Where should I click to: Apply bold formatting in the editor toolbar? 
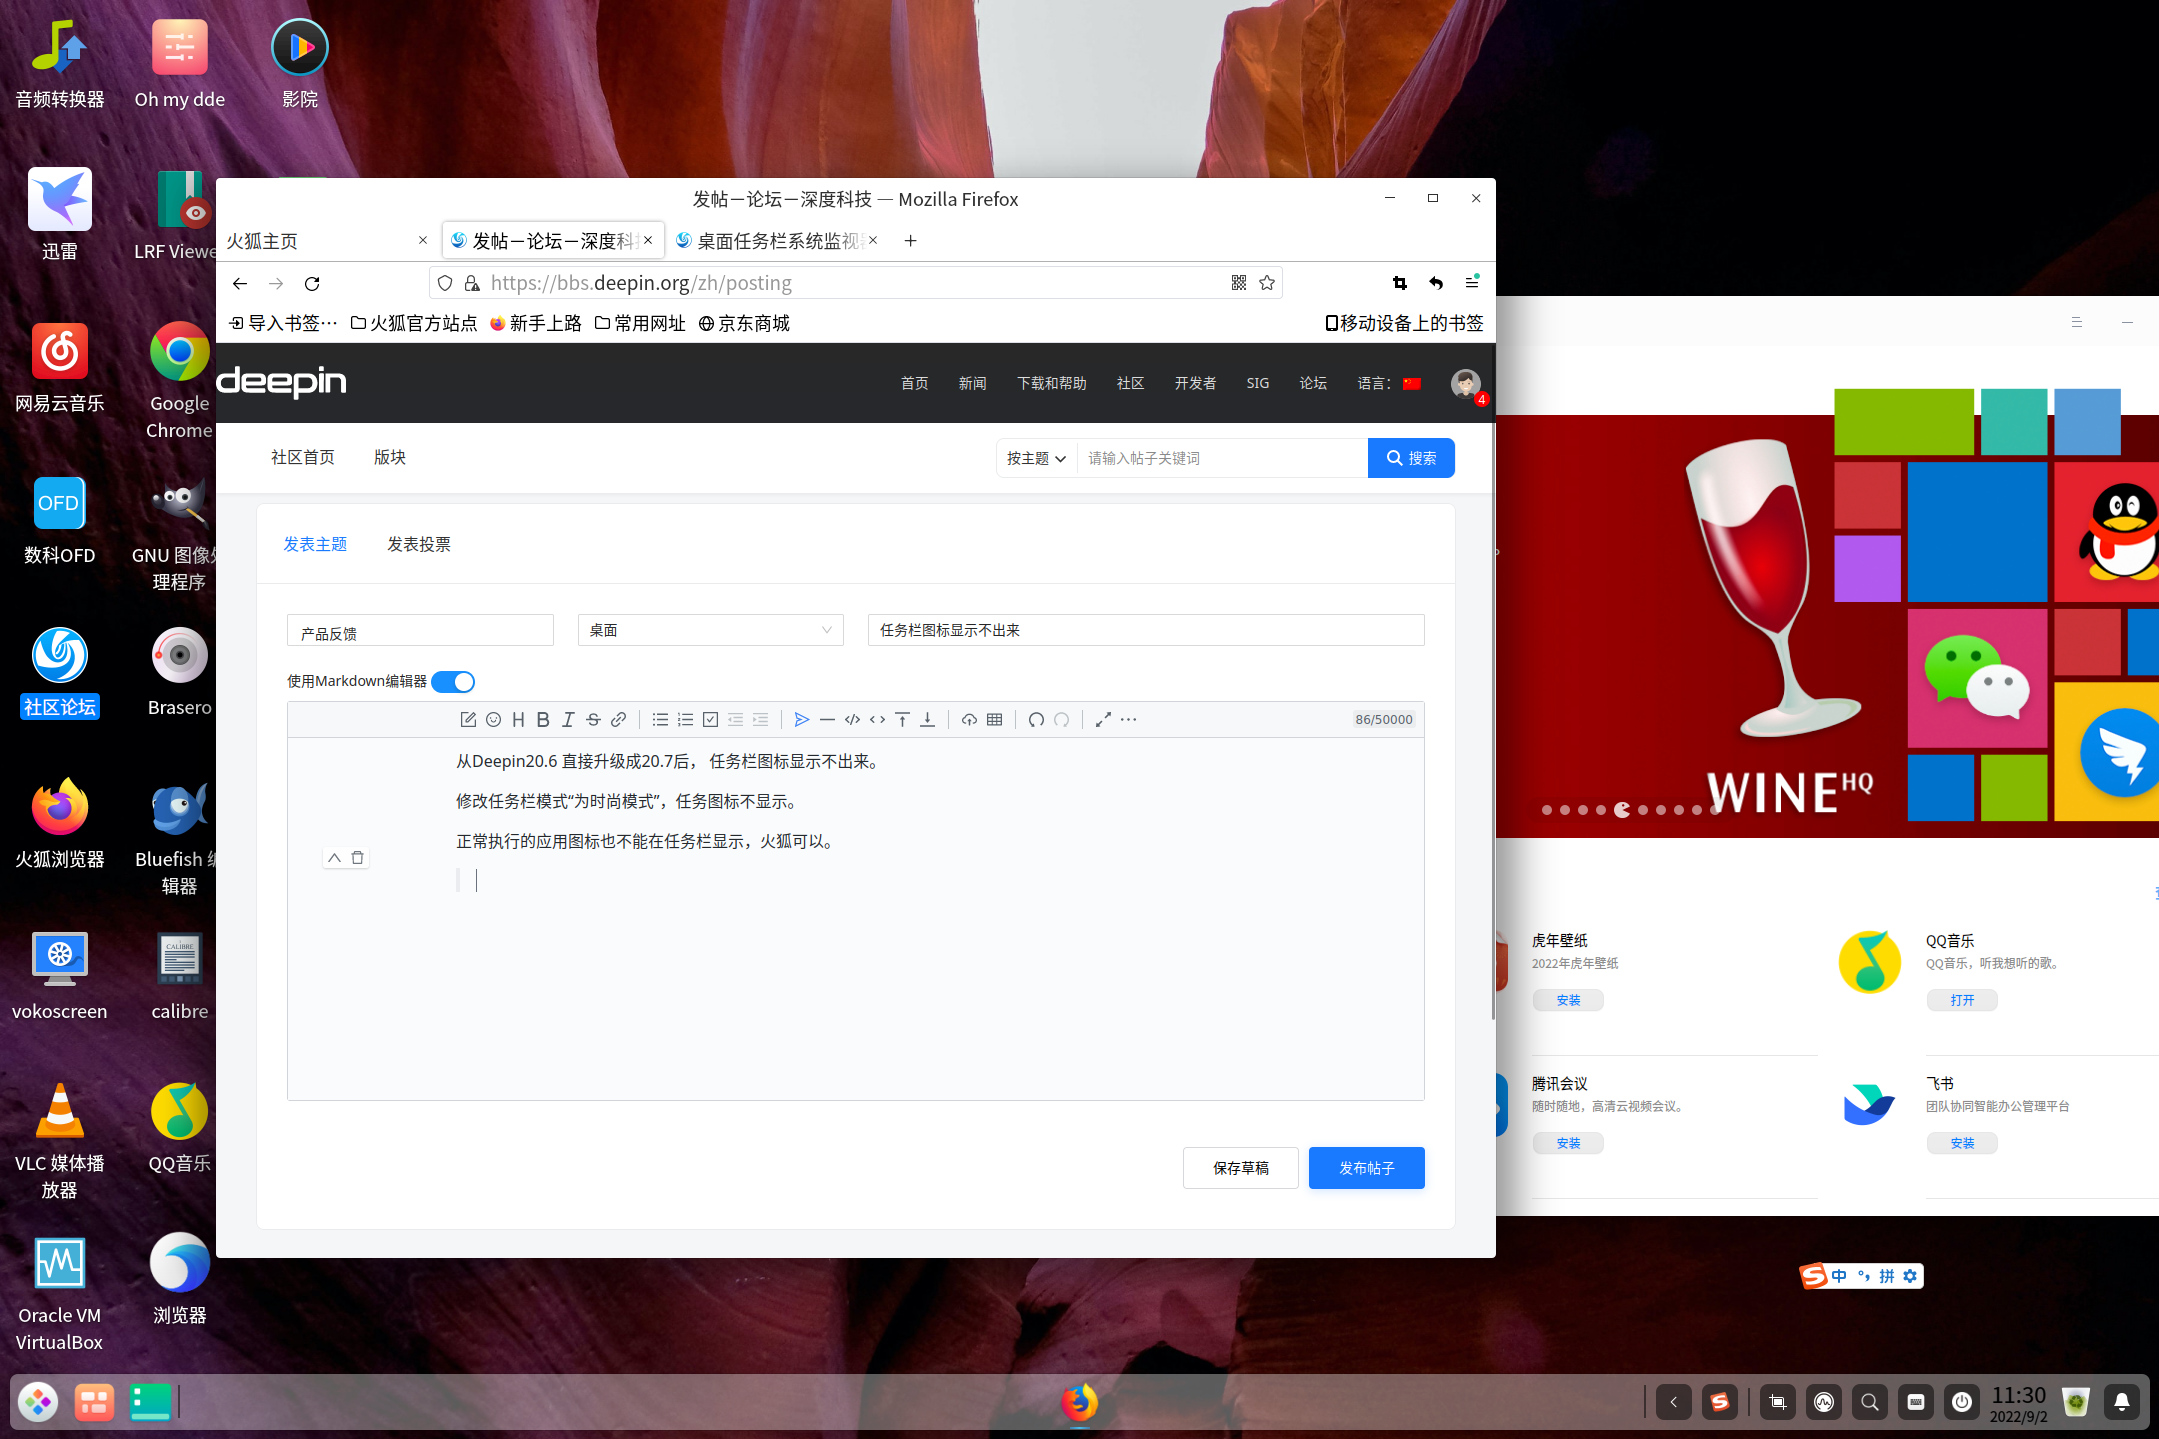click(x=544, y=719)
